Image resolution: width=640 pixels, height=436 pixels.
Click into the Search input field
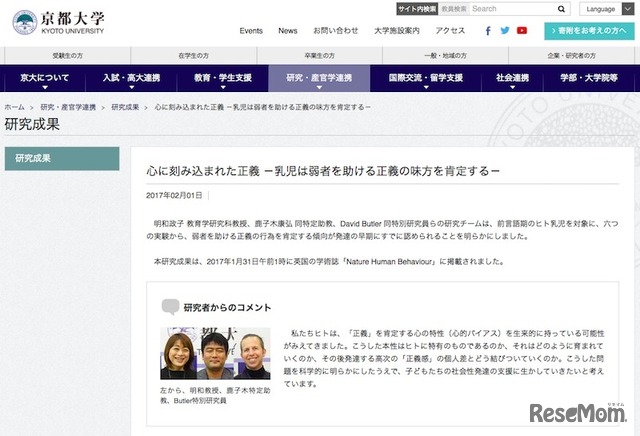(x=512, y=9)
